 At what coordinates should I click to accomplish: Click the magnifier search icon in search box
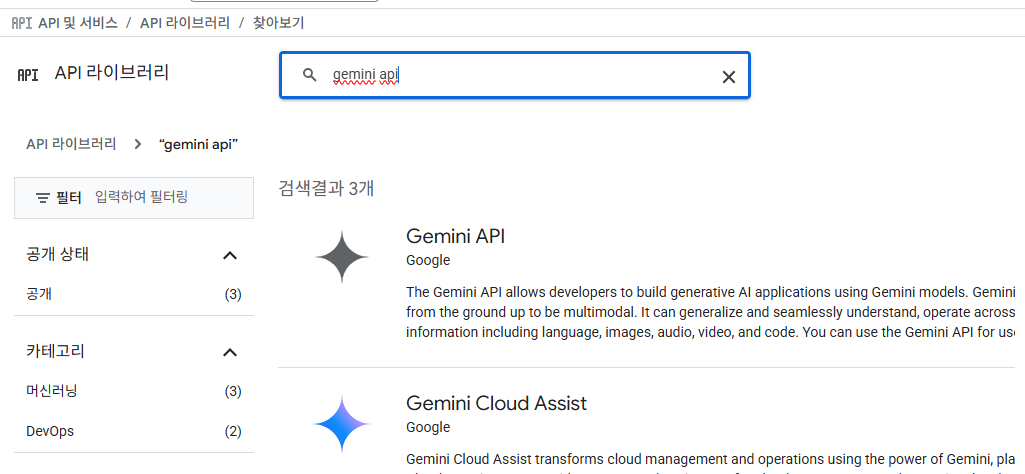point(310,75)
